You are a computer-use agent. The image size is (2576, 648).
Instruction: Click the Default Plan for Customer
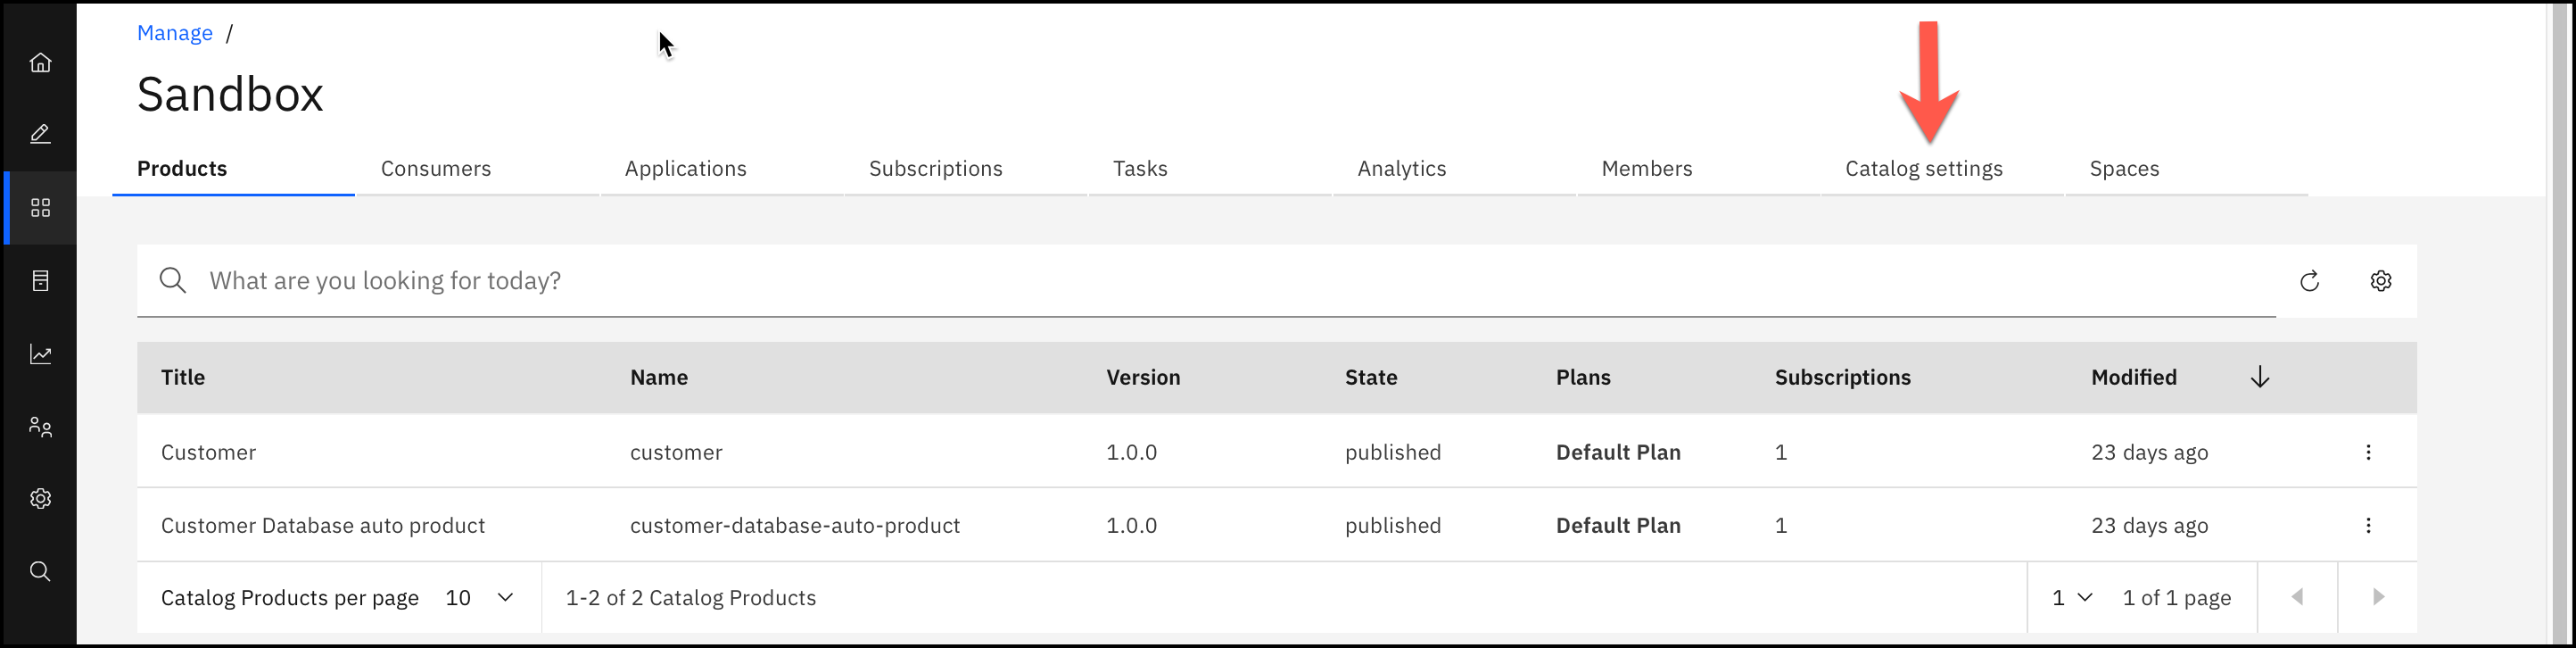[1618, 452]
